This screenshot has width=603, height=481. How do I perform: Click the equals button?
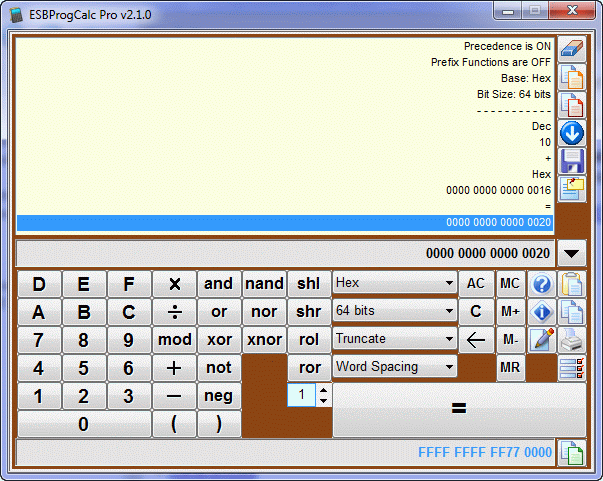(x=459, y=409)
